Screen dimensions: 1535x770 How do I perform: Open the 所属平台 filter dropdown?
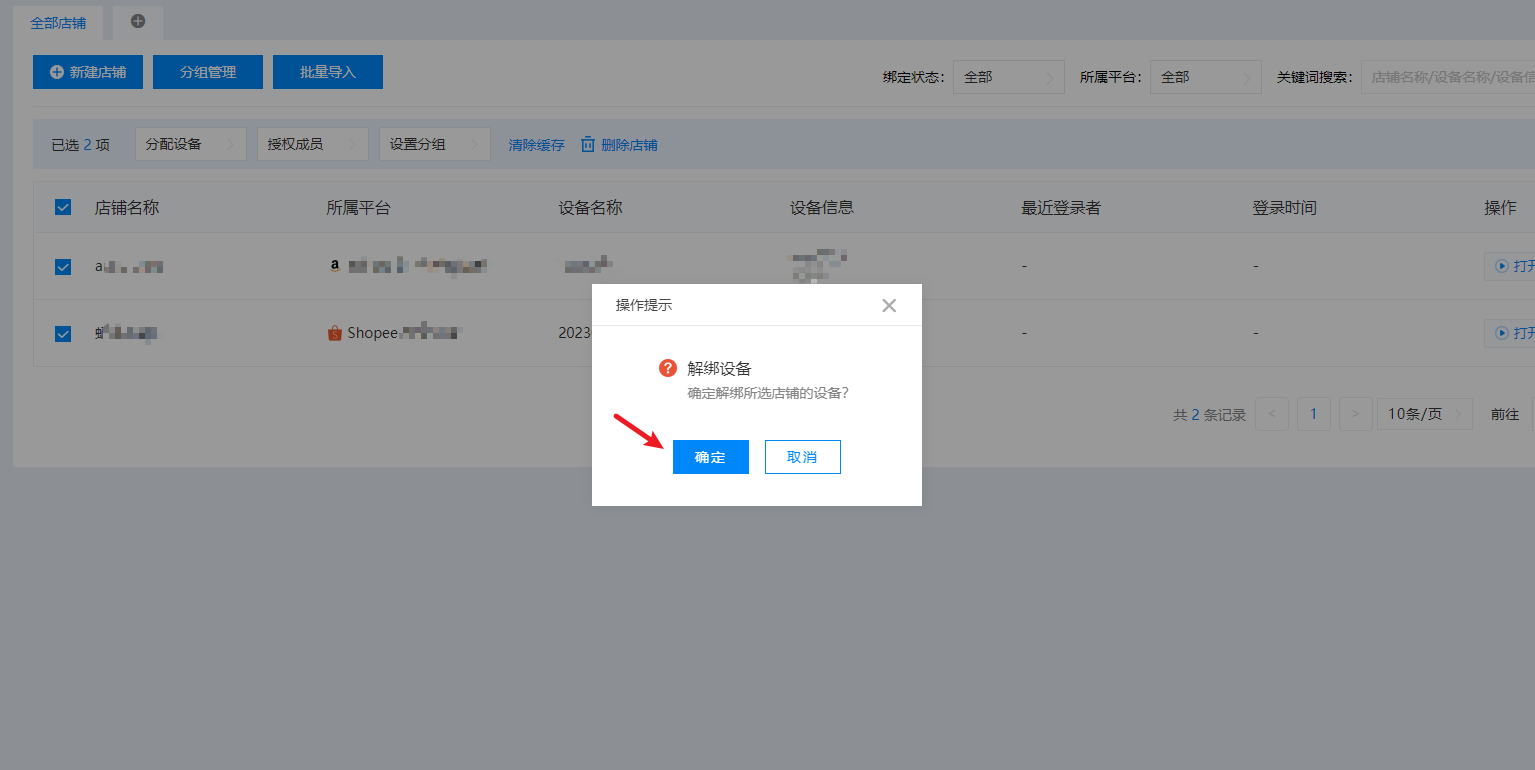pos(1205,77)
